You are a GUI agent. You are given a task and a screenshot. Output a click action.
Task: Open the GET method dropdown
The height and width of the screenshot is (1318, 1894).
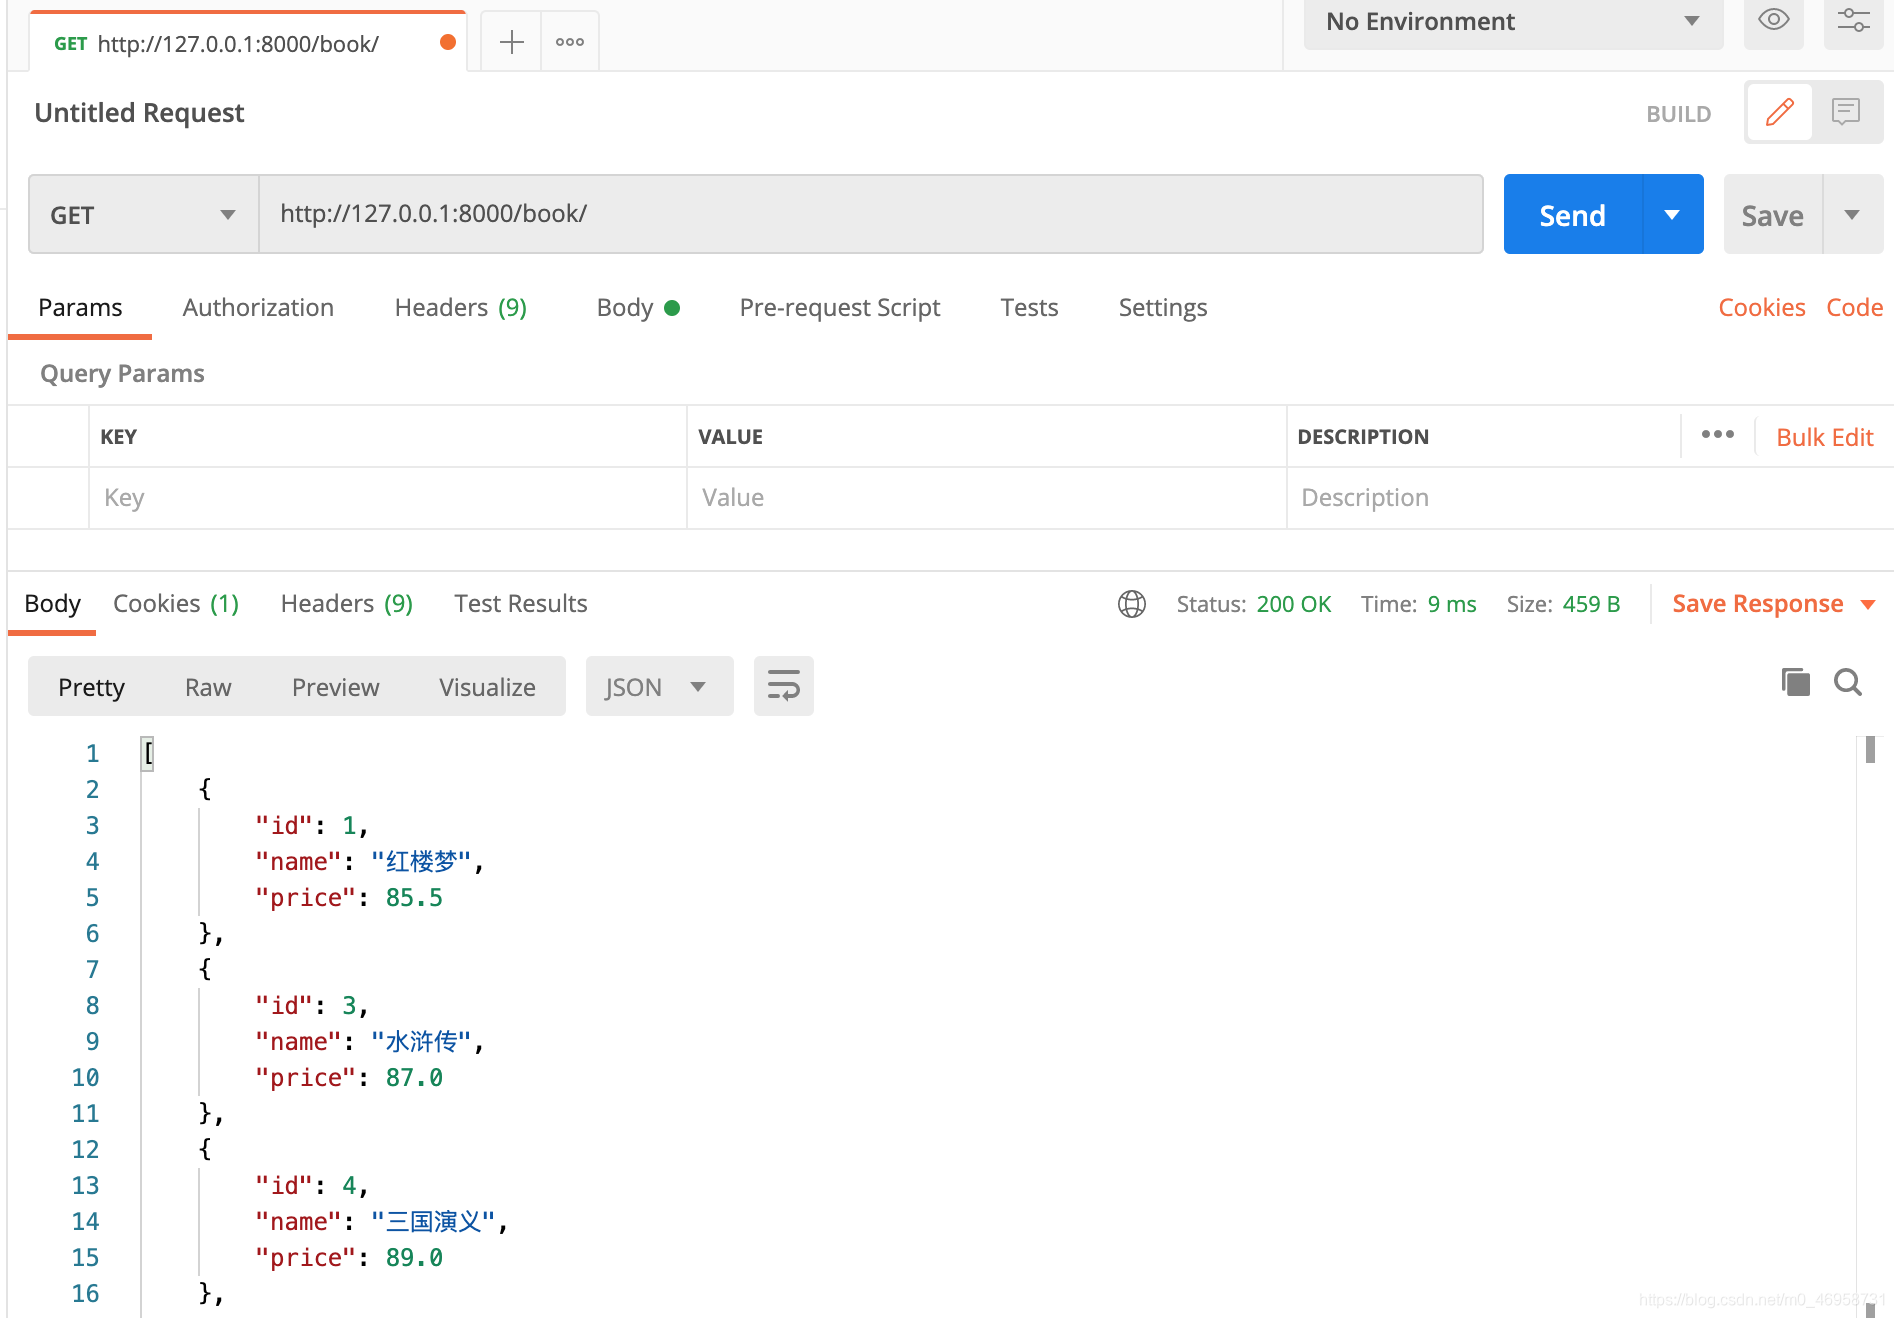click(x=144, y=215)
